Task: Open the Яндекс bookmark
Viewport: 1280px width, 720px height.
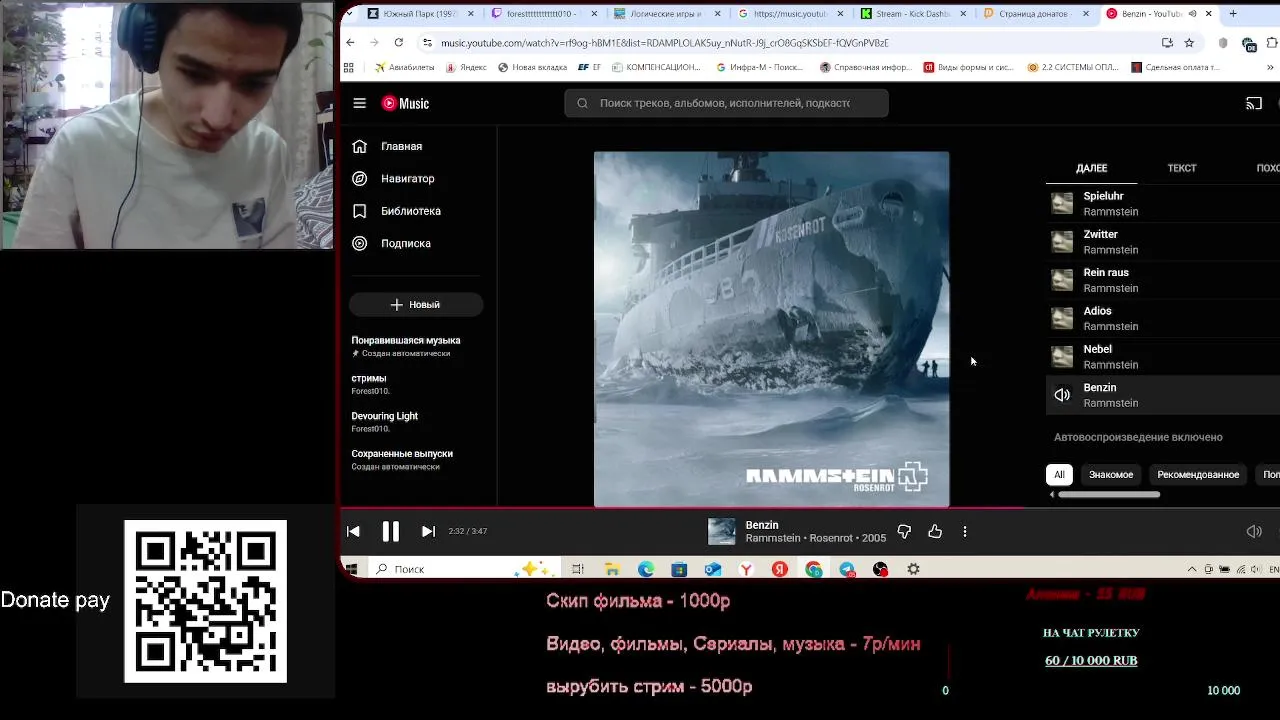Action: 466,68
